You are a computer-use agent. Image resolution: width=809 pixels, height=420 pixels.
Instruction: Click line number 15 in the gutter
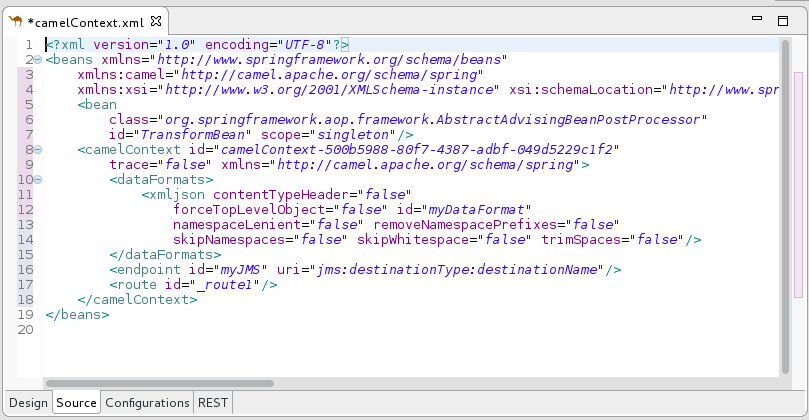pyautogui.click(x=26, y=254)
